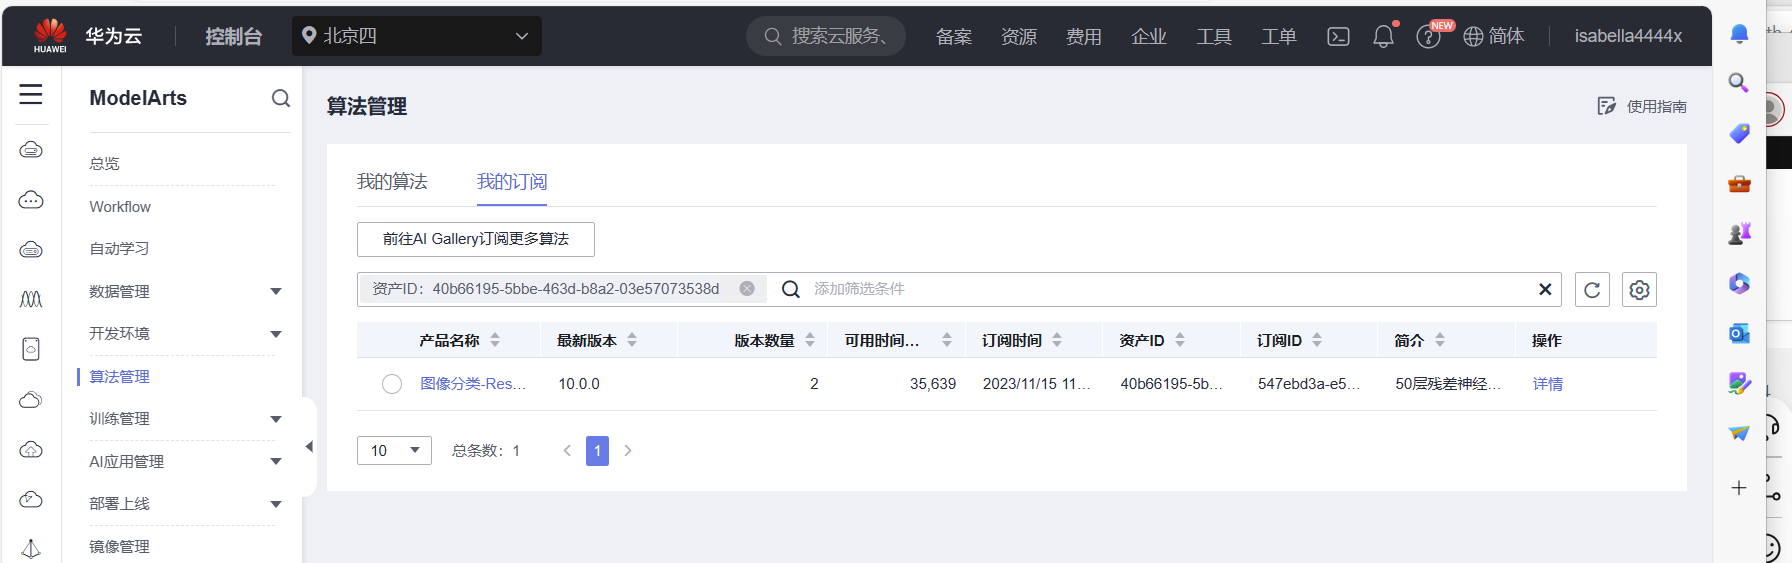
Task: Open table column settings gear
Action: (x=1639, y=290)
